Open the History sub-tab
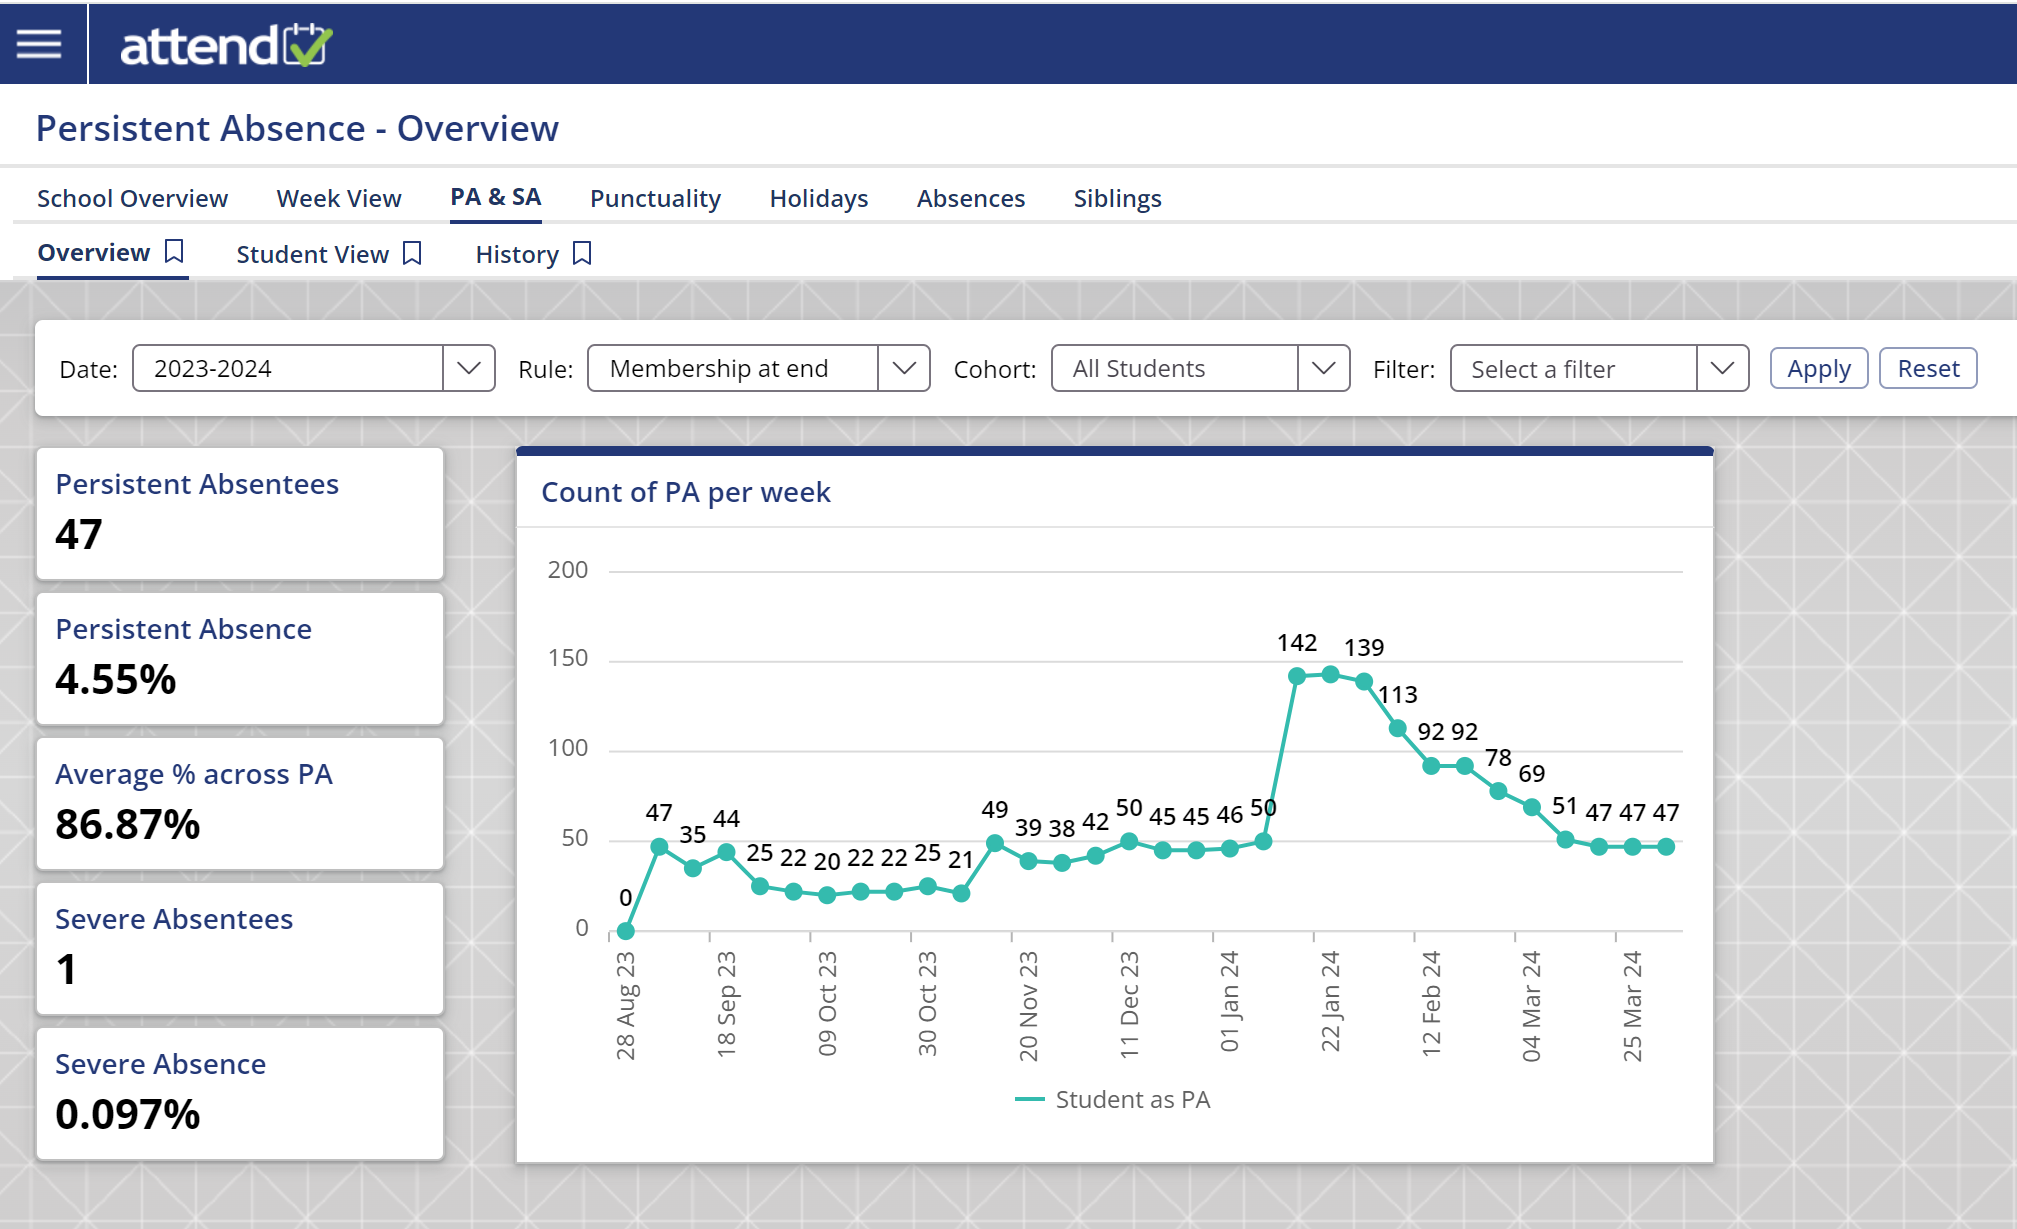This screenshot has height=1229, width=2017. click(x=517, y=254)
